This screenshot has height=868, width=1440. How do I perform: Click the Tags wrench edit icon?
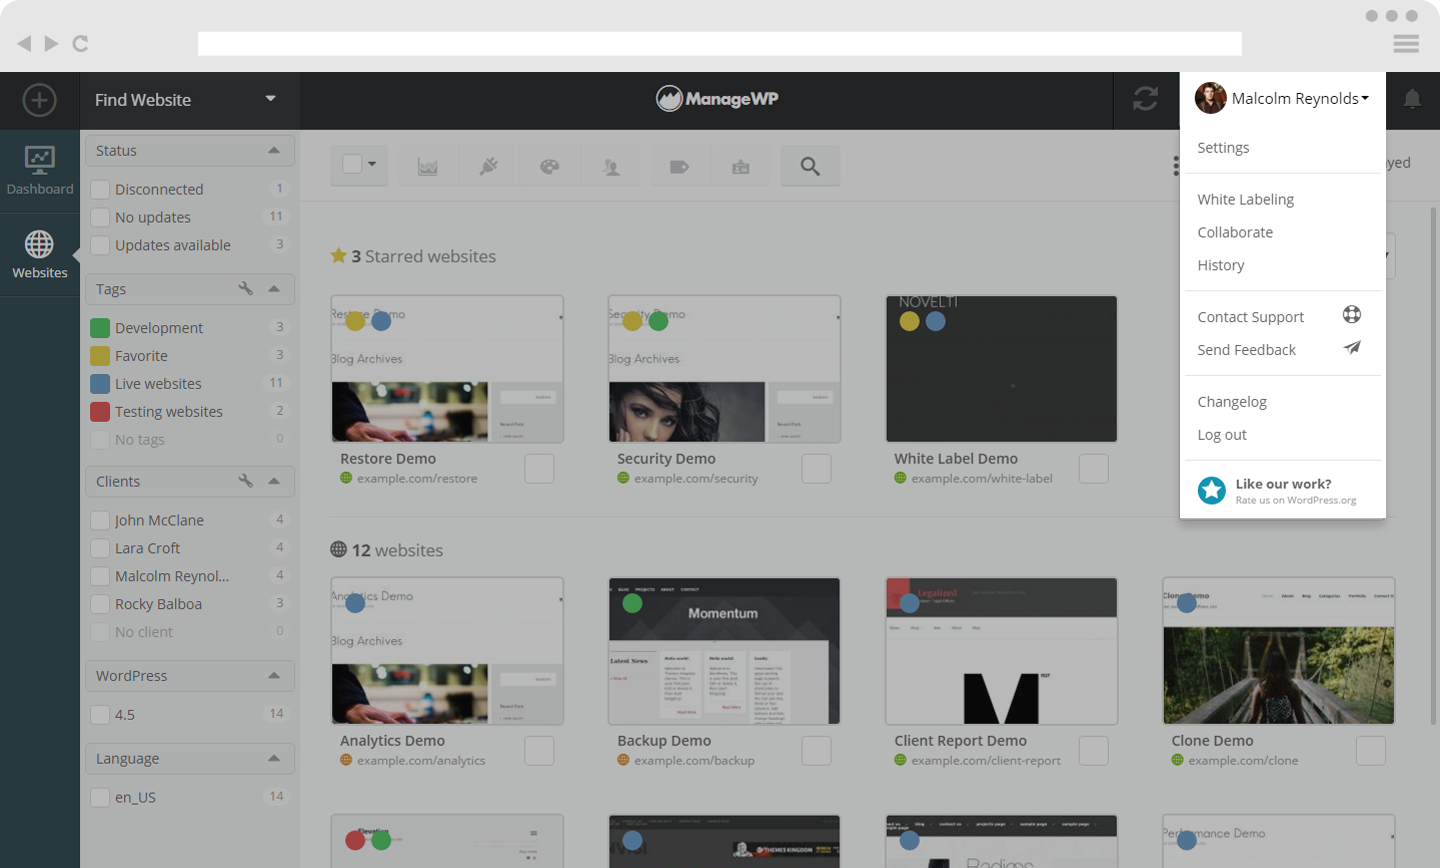[245, 289]
